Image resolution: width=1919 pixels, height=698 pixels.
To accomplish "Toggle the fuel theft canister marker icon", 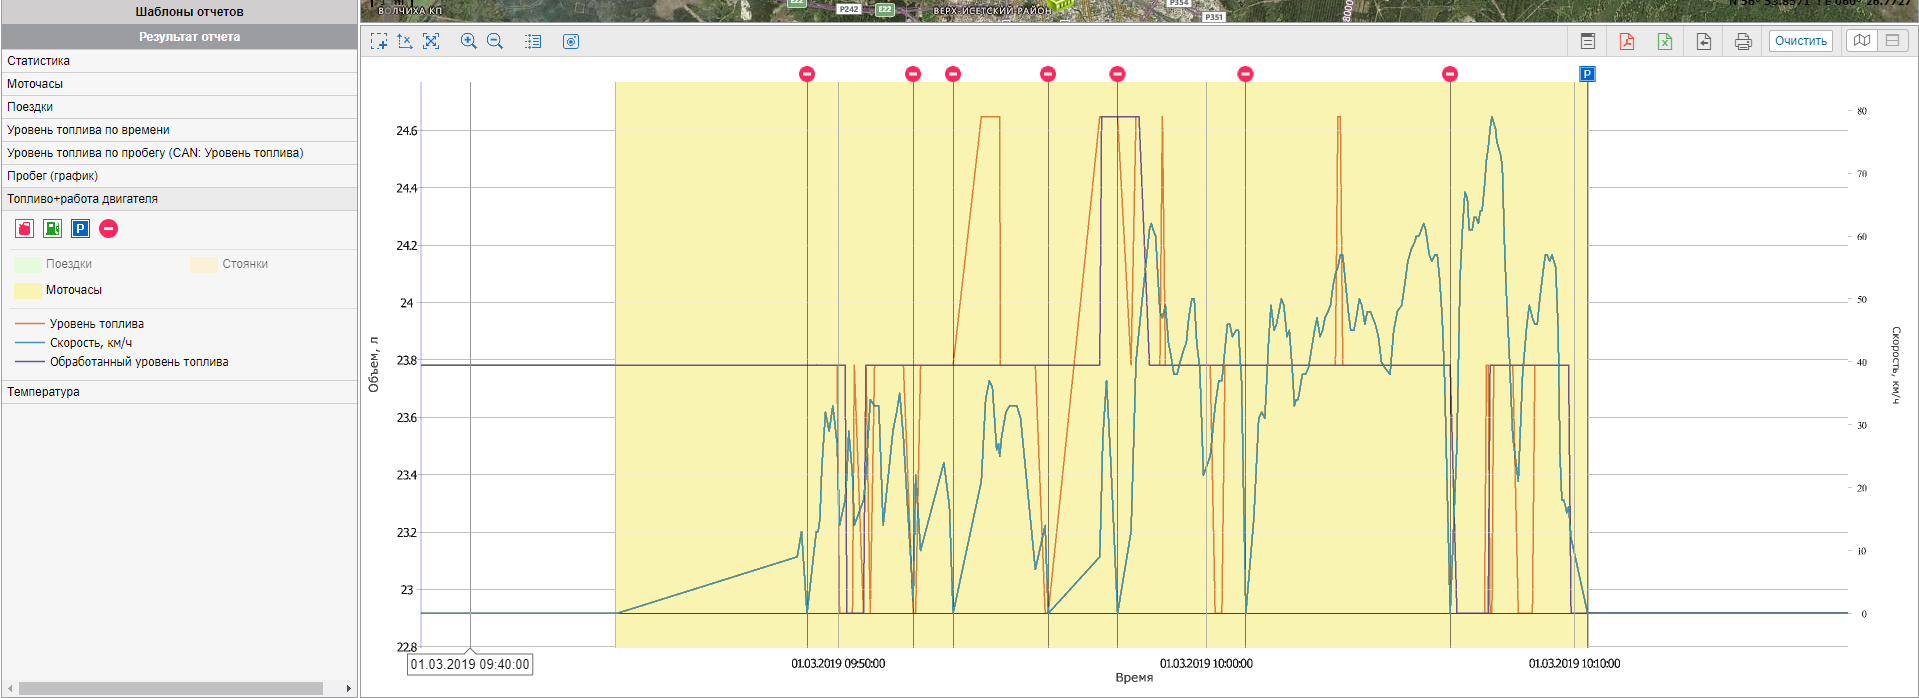I will point(25,229).
